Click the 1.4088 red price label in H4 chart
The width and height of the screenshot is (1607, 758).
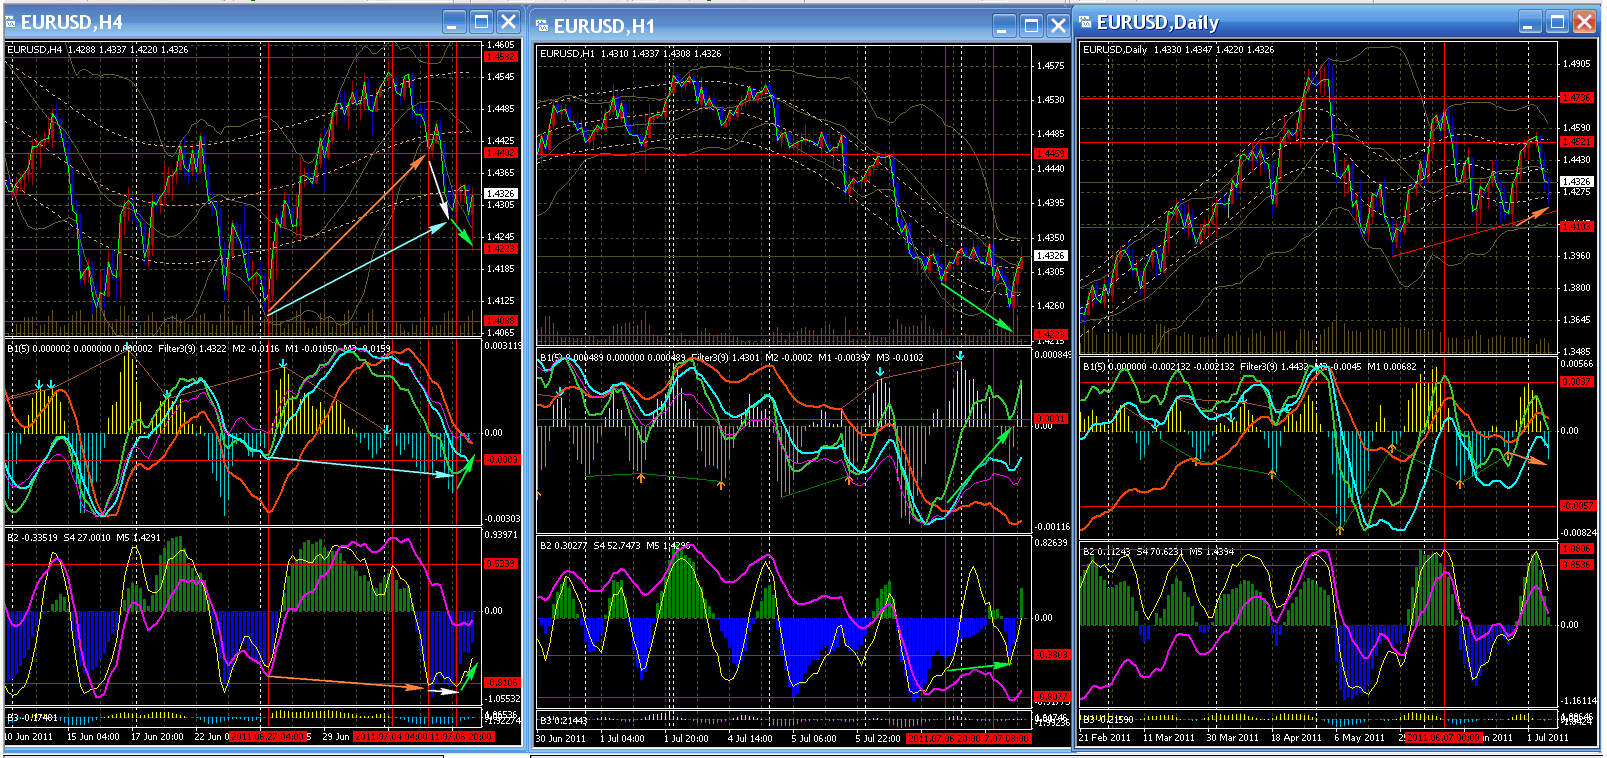pos(501,321)
